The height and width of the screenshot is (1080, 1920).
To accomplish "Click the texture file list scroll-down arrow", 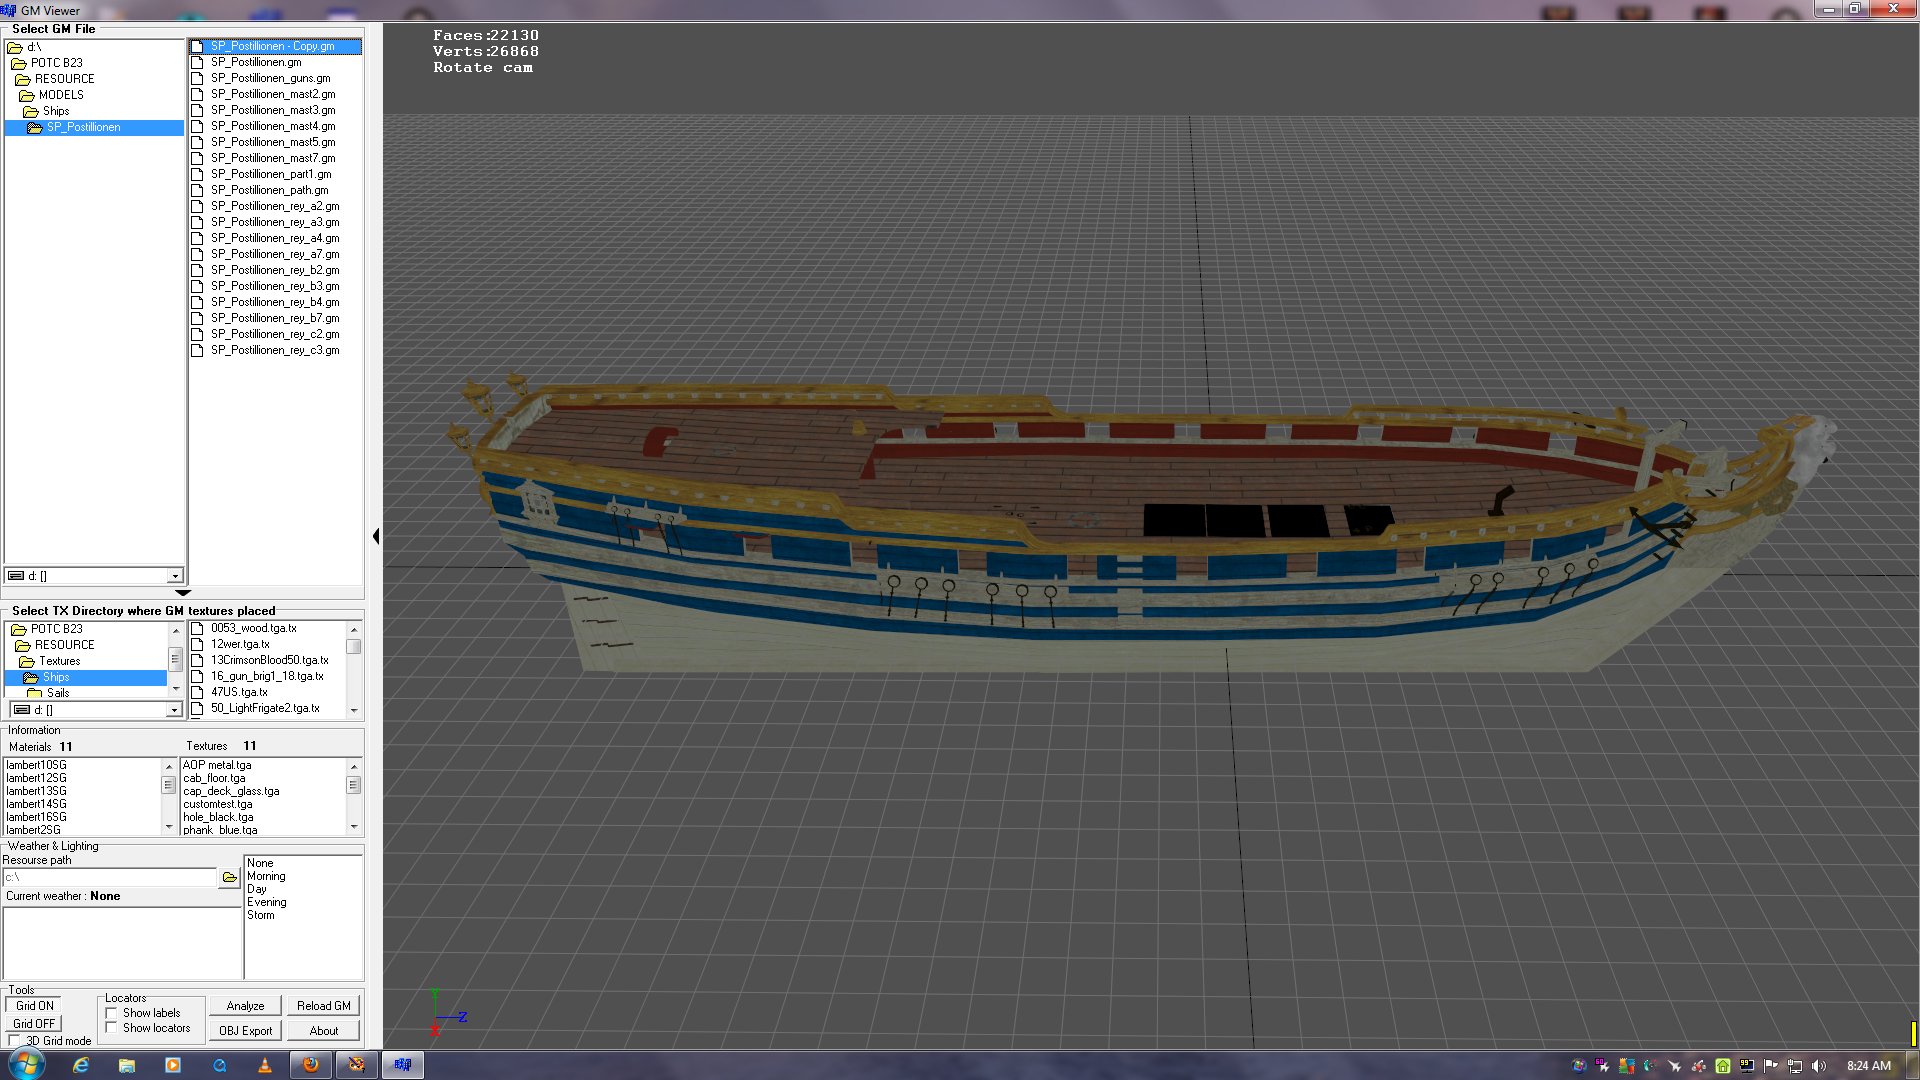I will point(354,710).
